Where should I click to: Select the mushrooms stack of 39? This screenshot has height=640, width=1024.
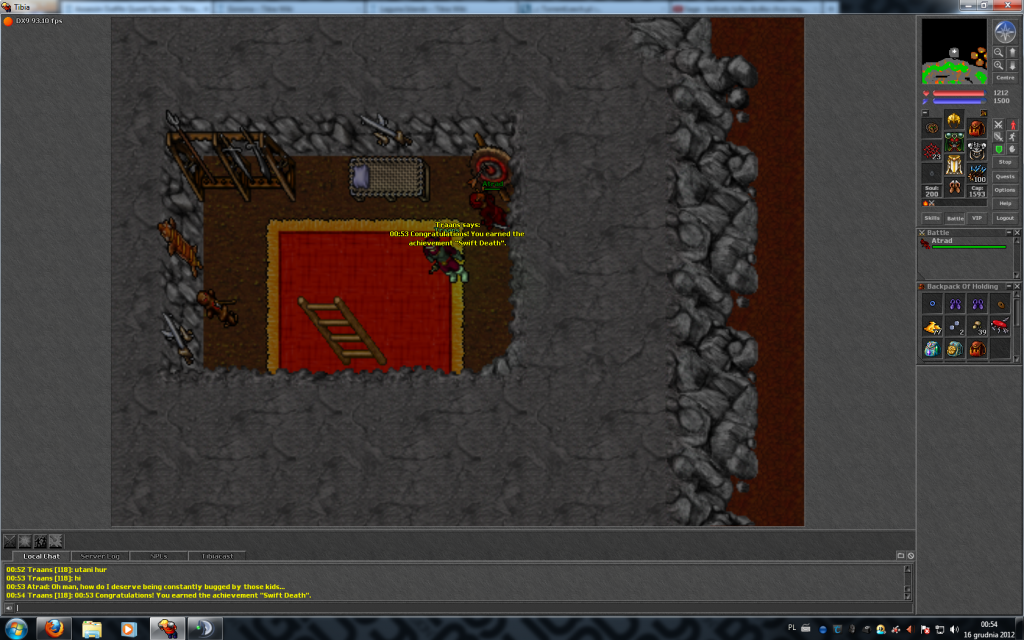[977, 326]
